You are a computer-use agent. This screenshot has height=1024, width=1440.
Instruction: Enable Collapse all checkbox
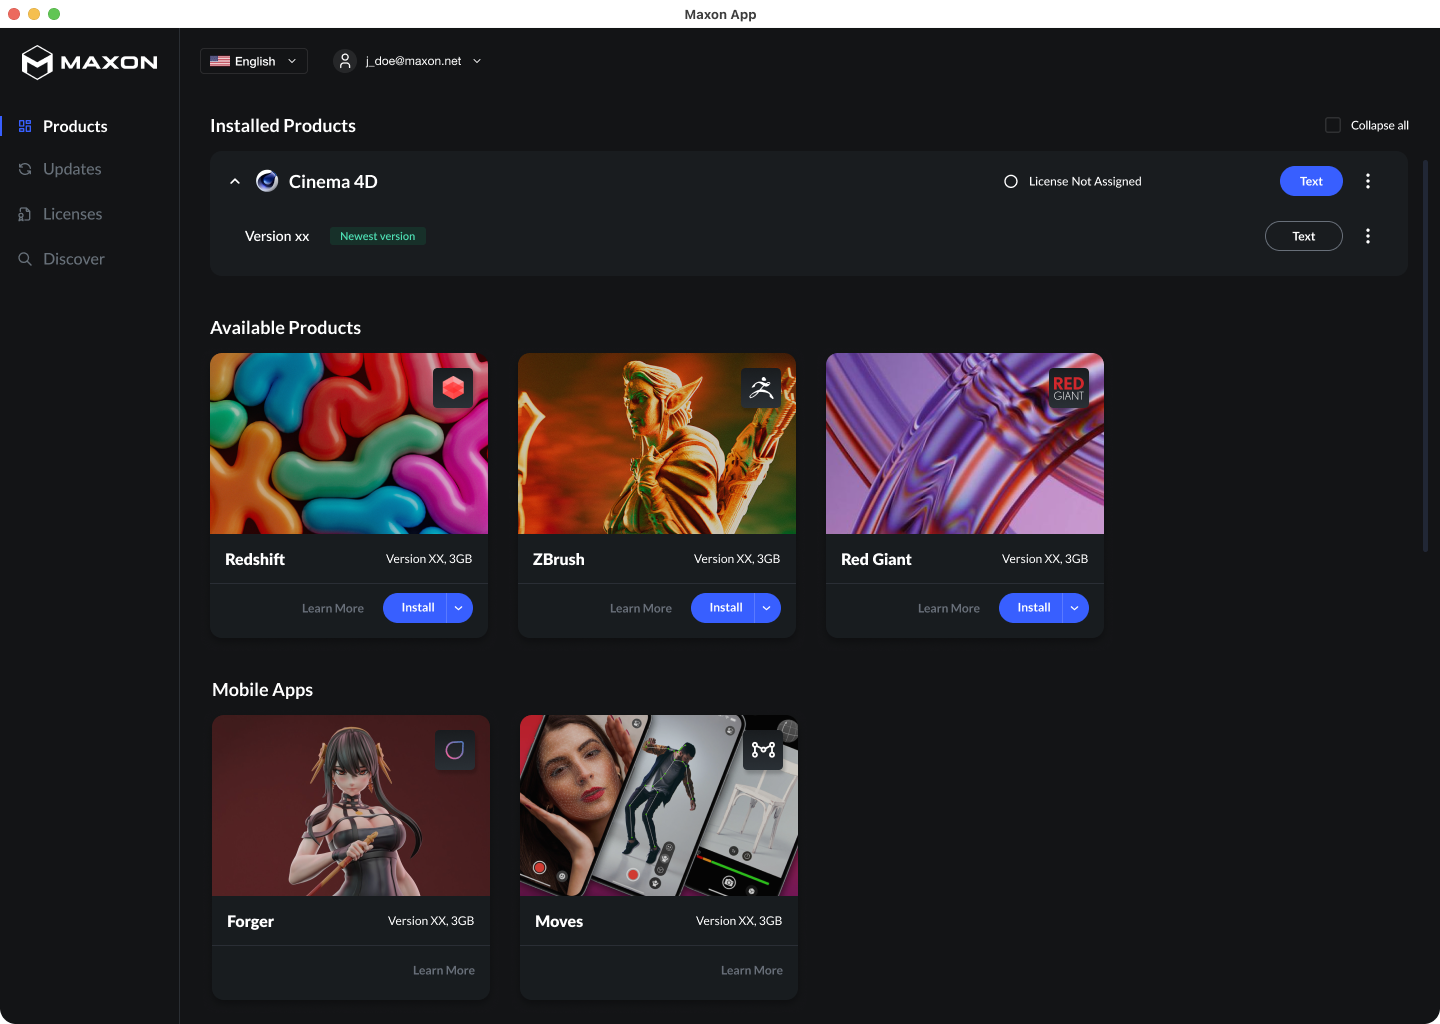1333,125
